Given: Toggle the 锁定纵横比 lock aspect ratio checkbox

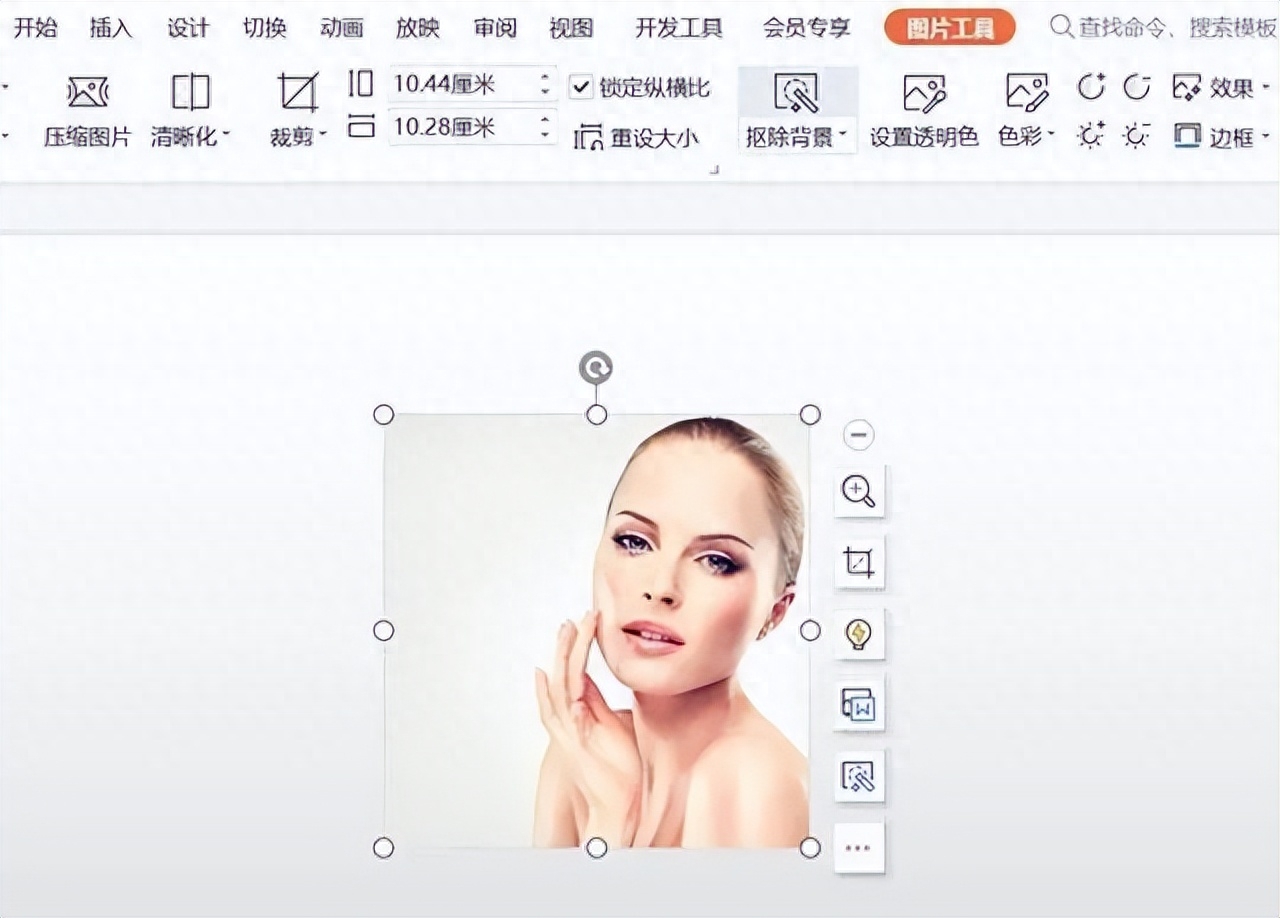Looking at the screenshot, I should click(581, 88).
